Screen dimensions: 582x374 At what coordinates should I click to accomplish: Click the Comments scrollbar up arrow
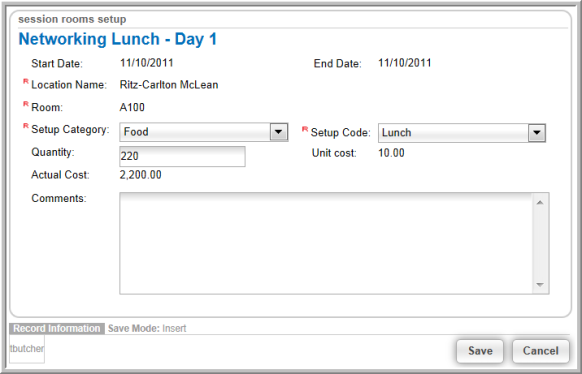(x=540, y=203)
